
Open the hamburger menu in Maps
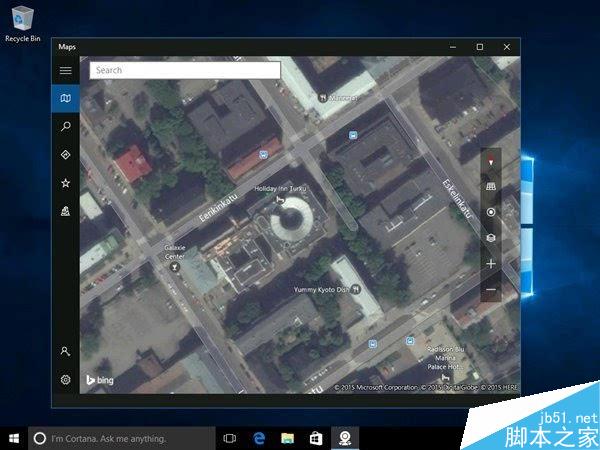click(66, 71)
